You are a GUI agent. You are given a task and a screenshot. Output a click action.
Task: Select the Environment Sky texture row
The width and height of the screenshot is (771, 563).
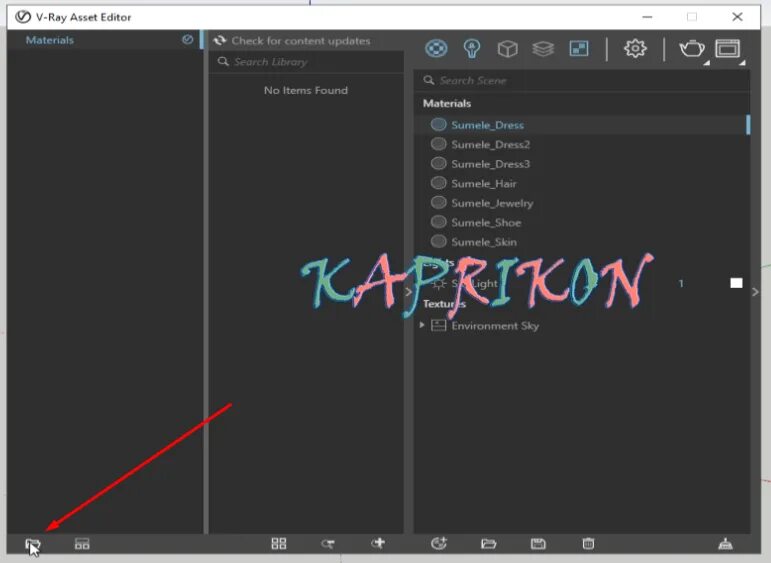[582, 326]
